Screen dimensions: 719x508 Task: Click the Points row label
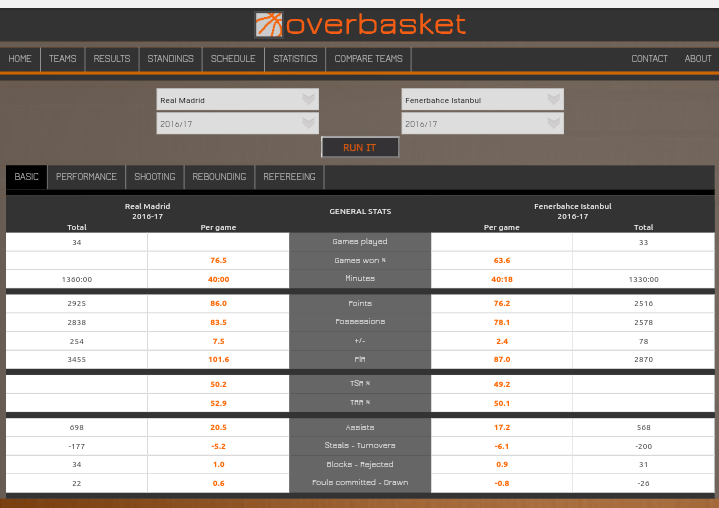(360, 304)
